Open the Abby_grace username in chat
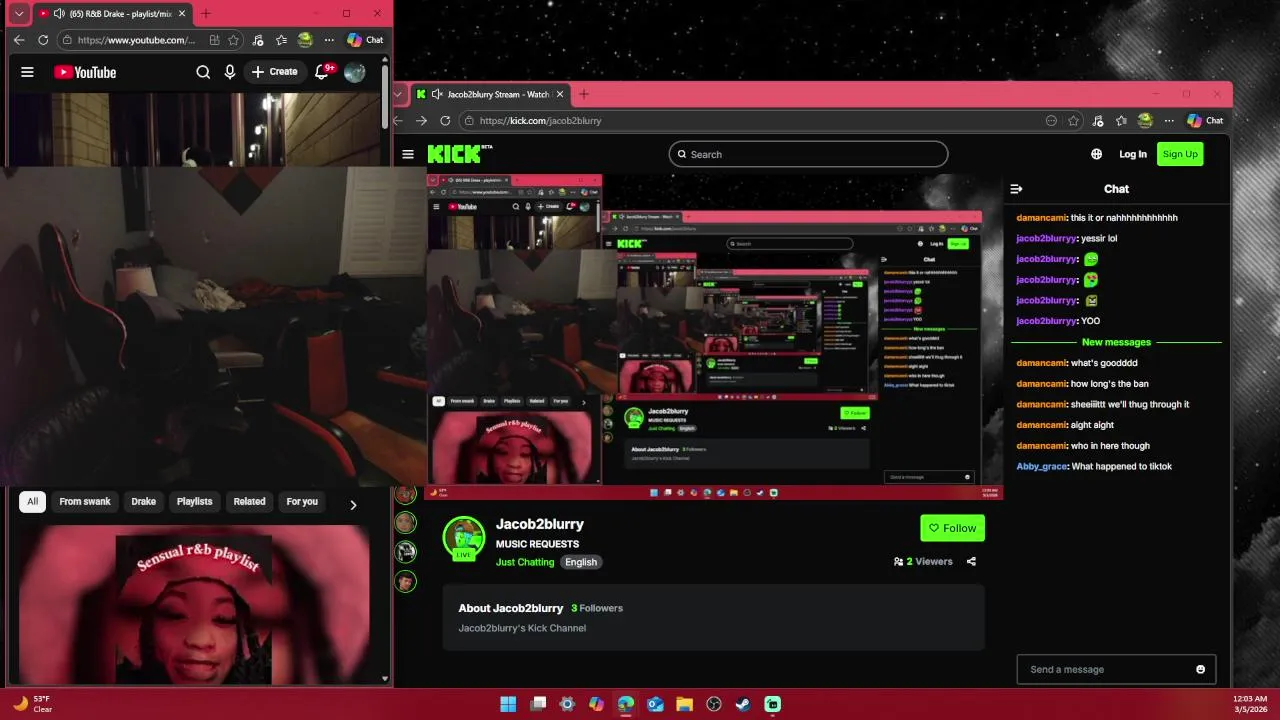Viewport: 1280px width, 720px height. [x=1042, y=467]
